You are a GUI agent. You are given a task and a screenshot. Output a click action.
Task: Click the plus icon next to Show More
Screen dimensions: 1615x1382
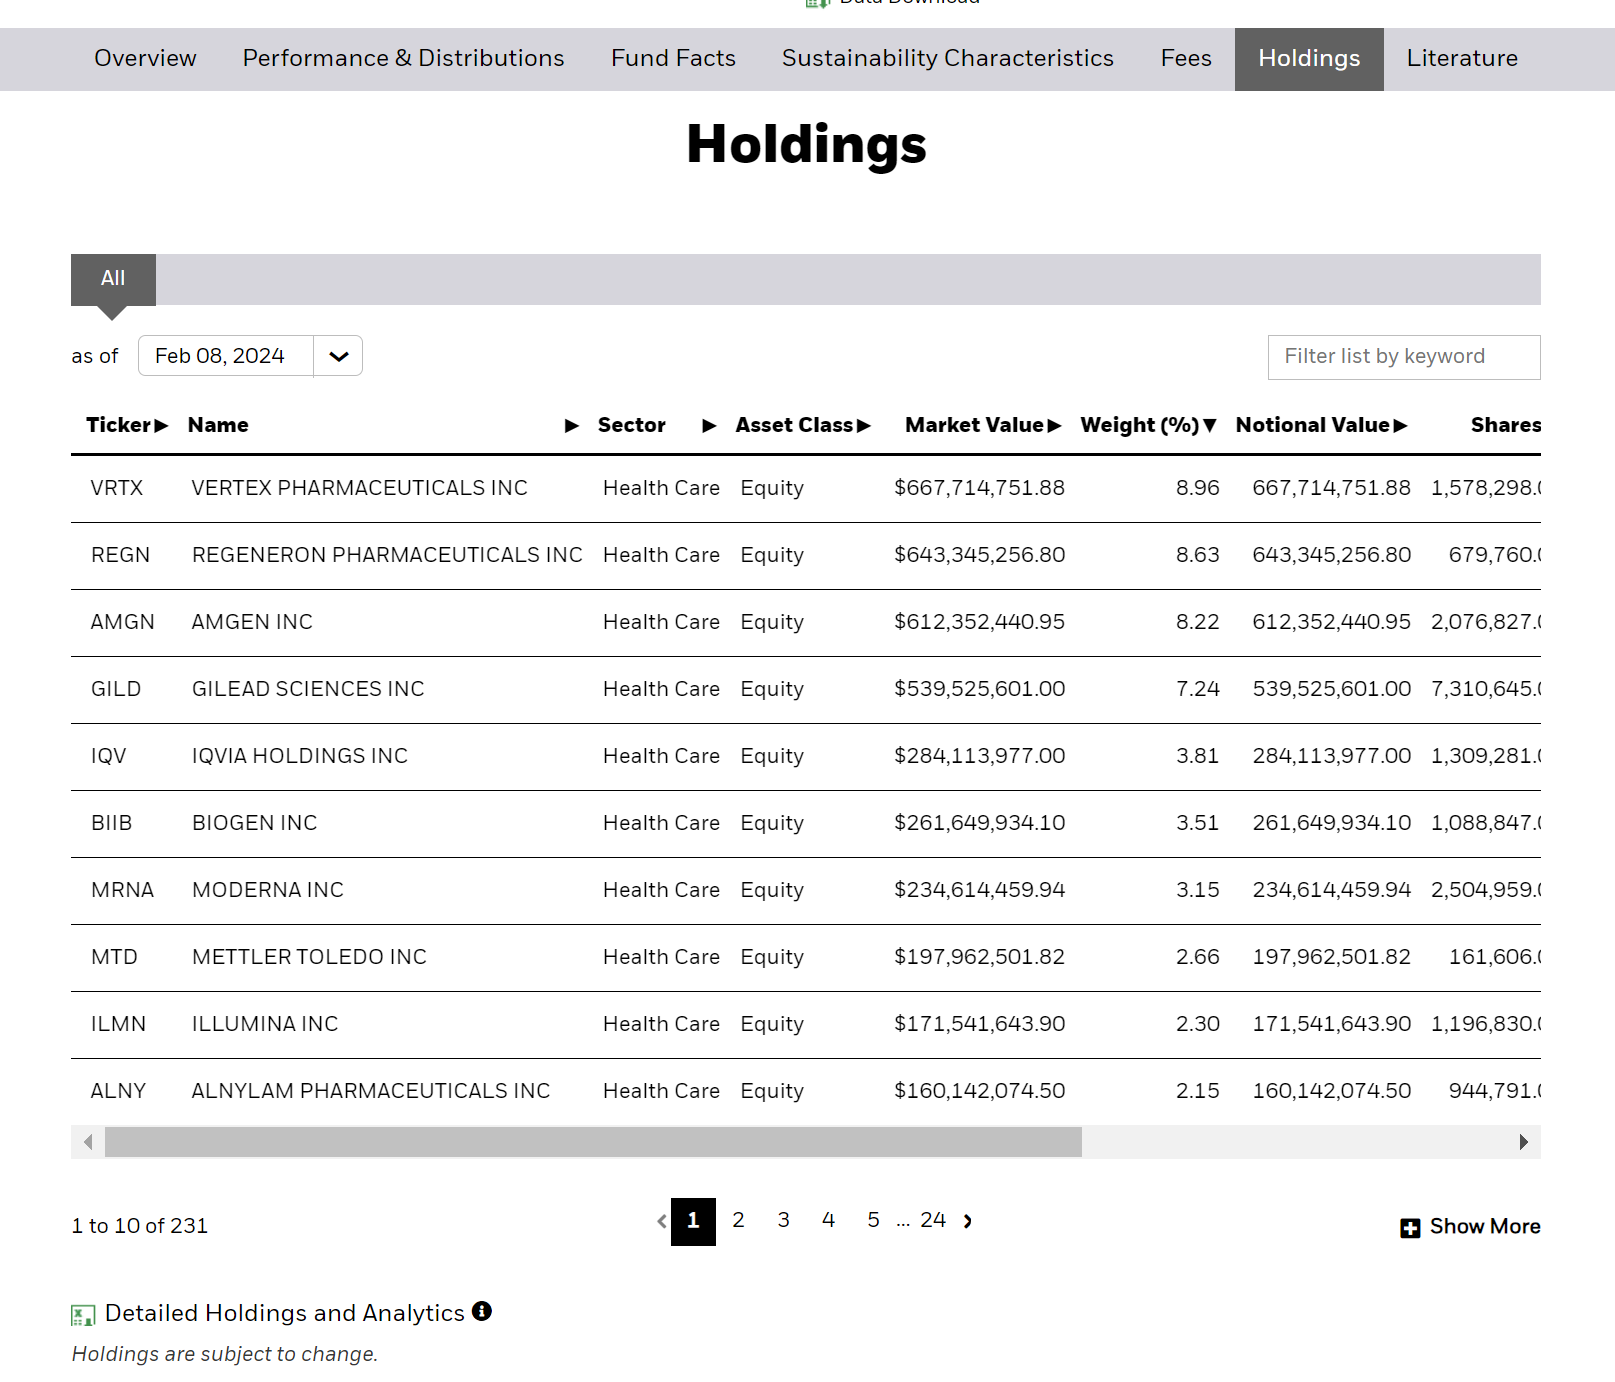pyautogui.click(x=1409, y=1226)
